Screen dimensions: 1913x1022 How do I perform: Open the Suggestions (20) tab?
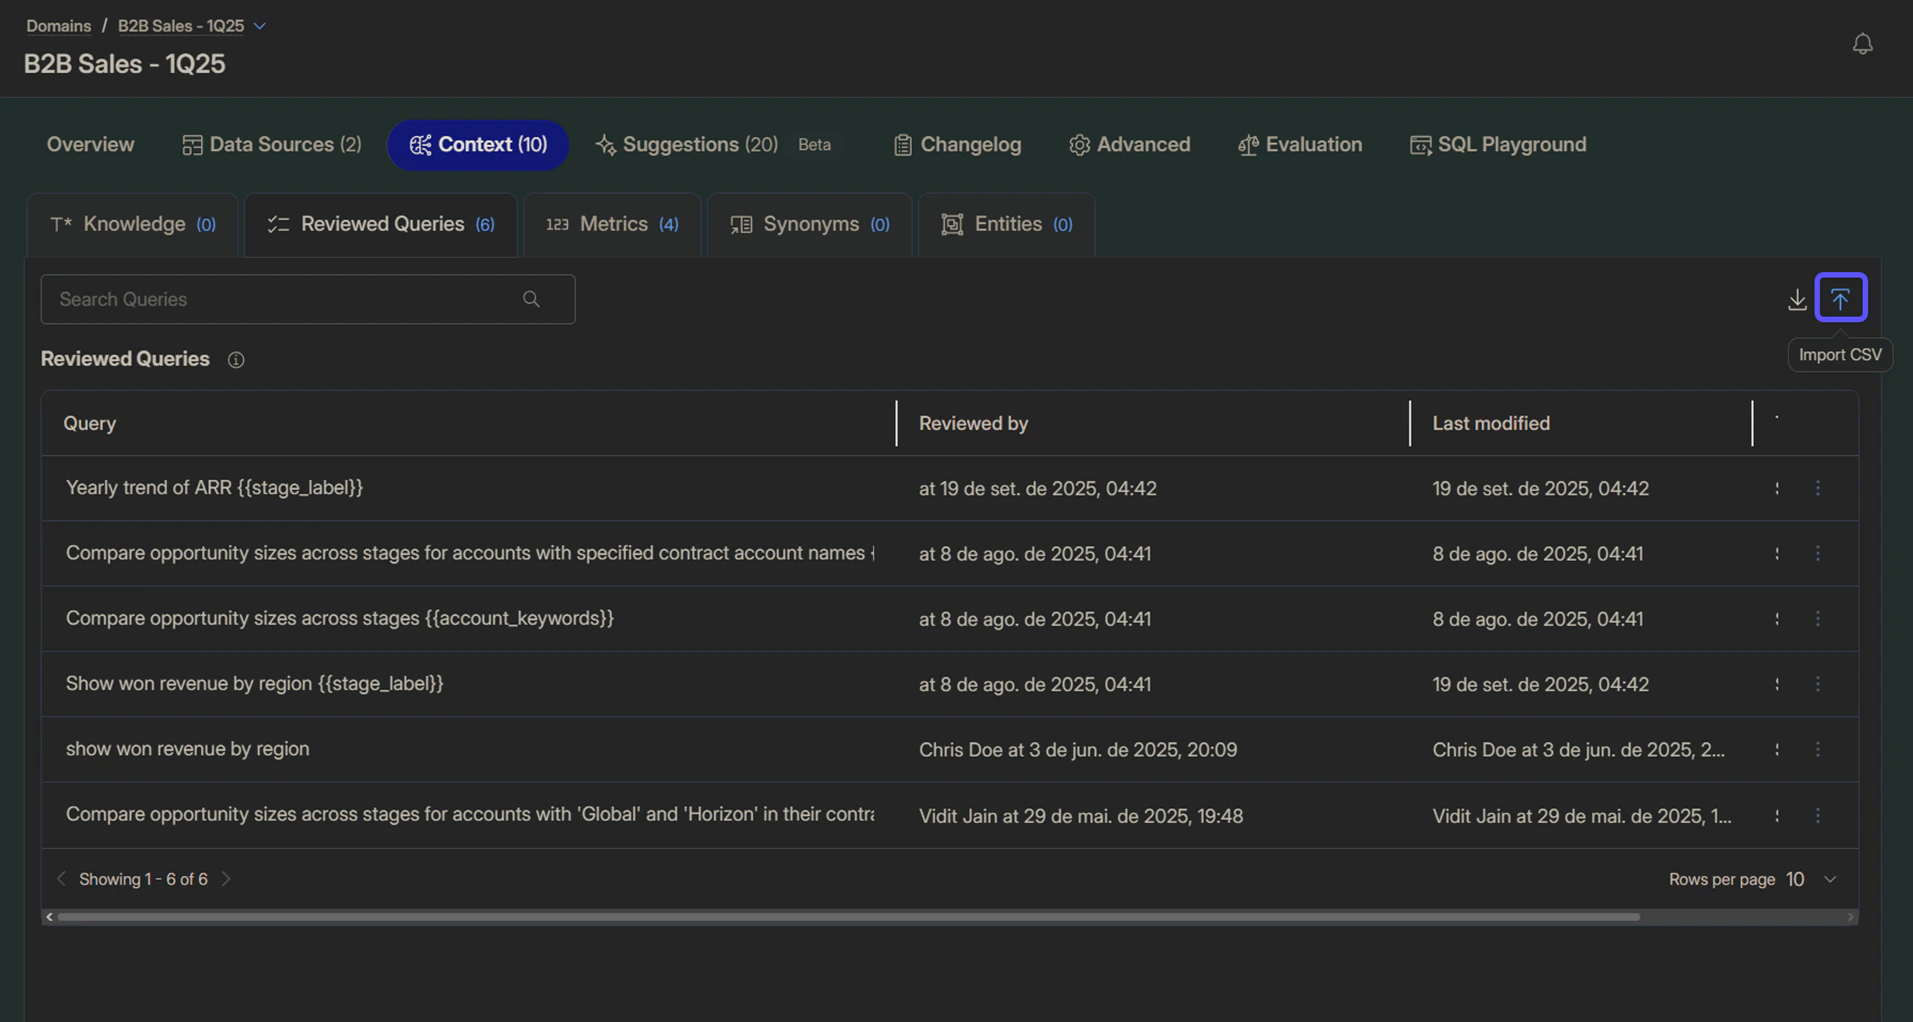tap(686, 145)
